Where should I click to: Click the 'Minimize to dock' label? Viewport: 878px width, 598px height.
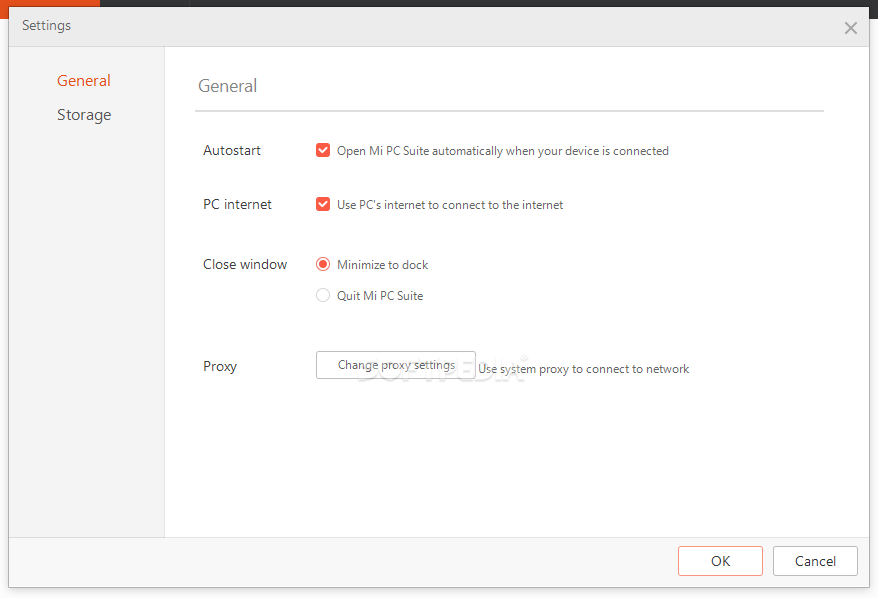pyautogui.click(x=382, y=265)
